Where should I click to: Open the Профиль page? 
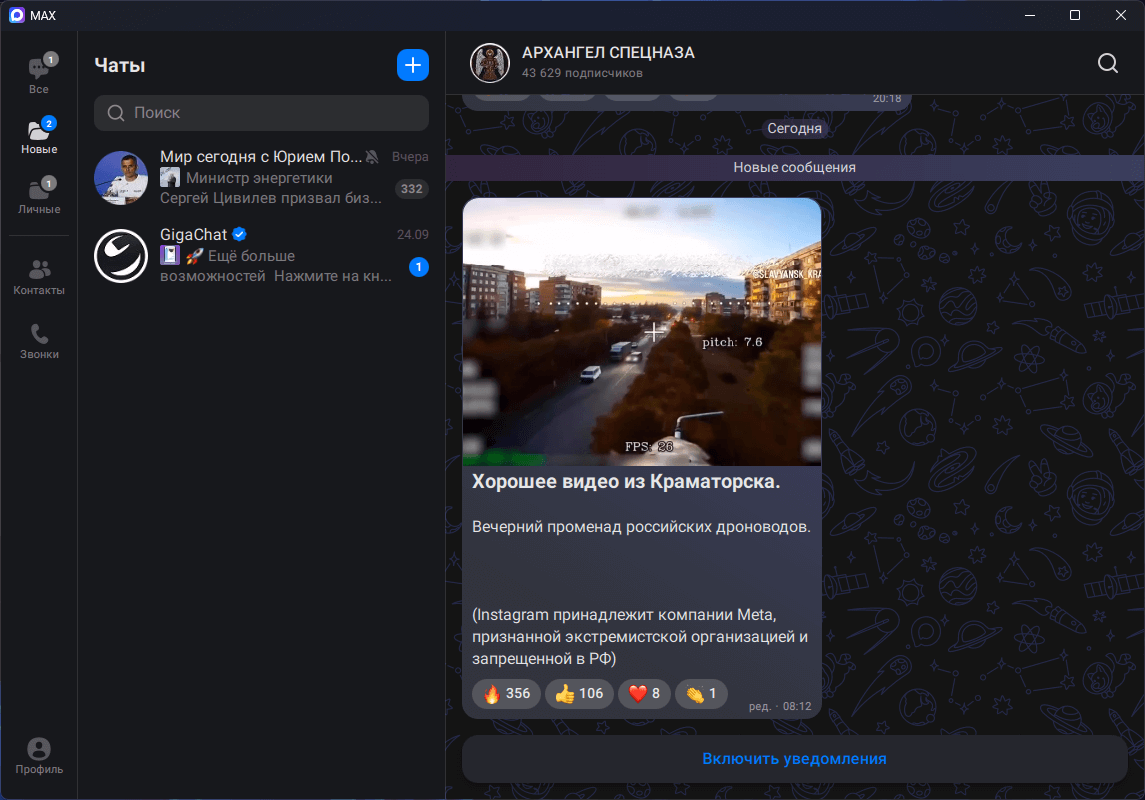tap(39, 756)
